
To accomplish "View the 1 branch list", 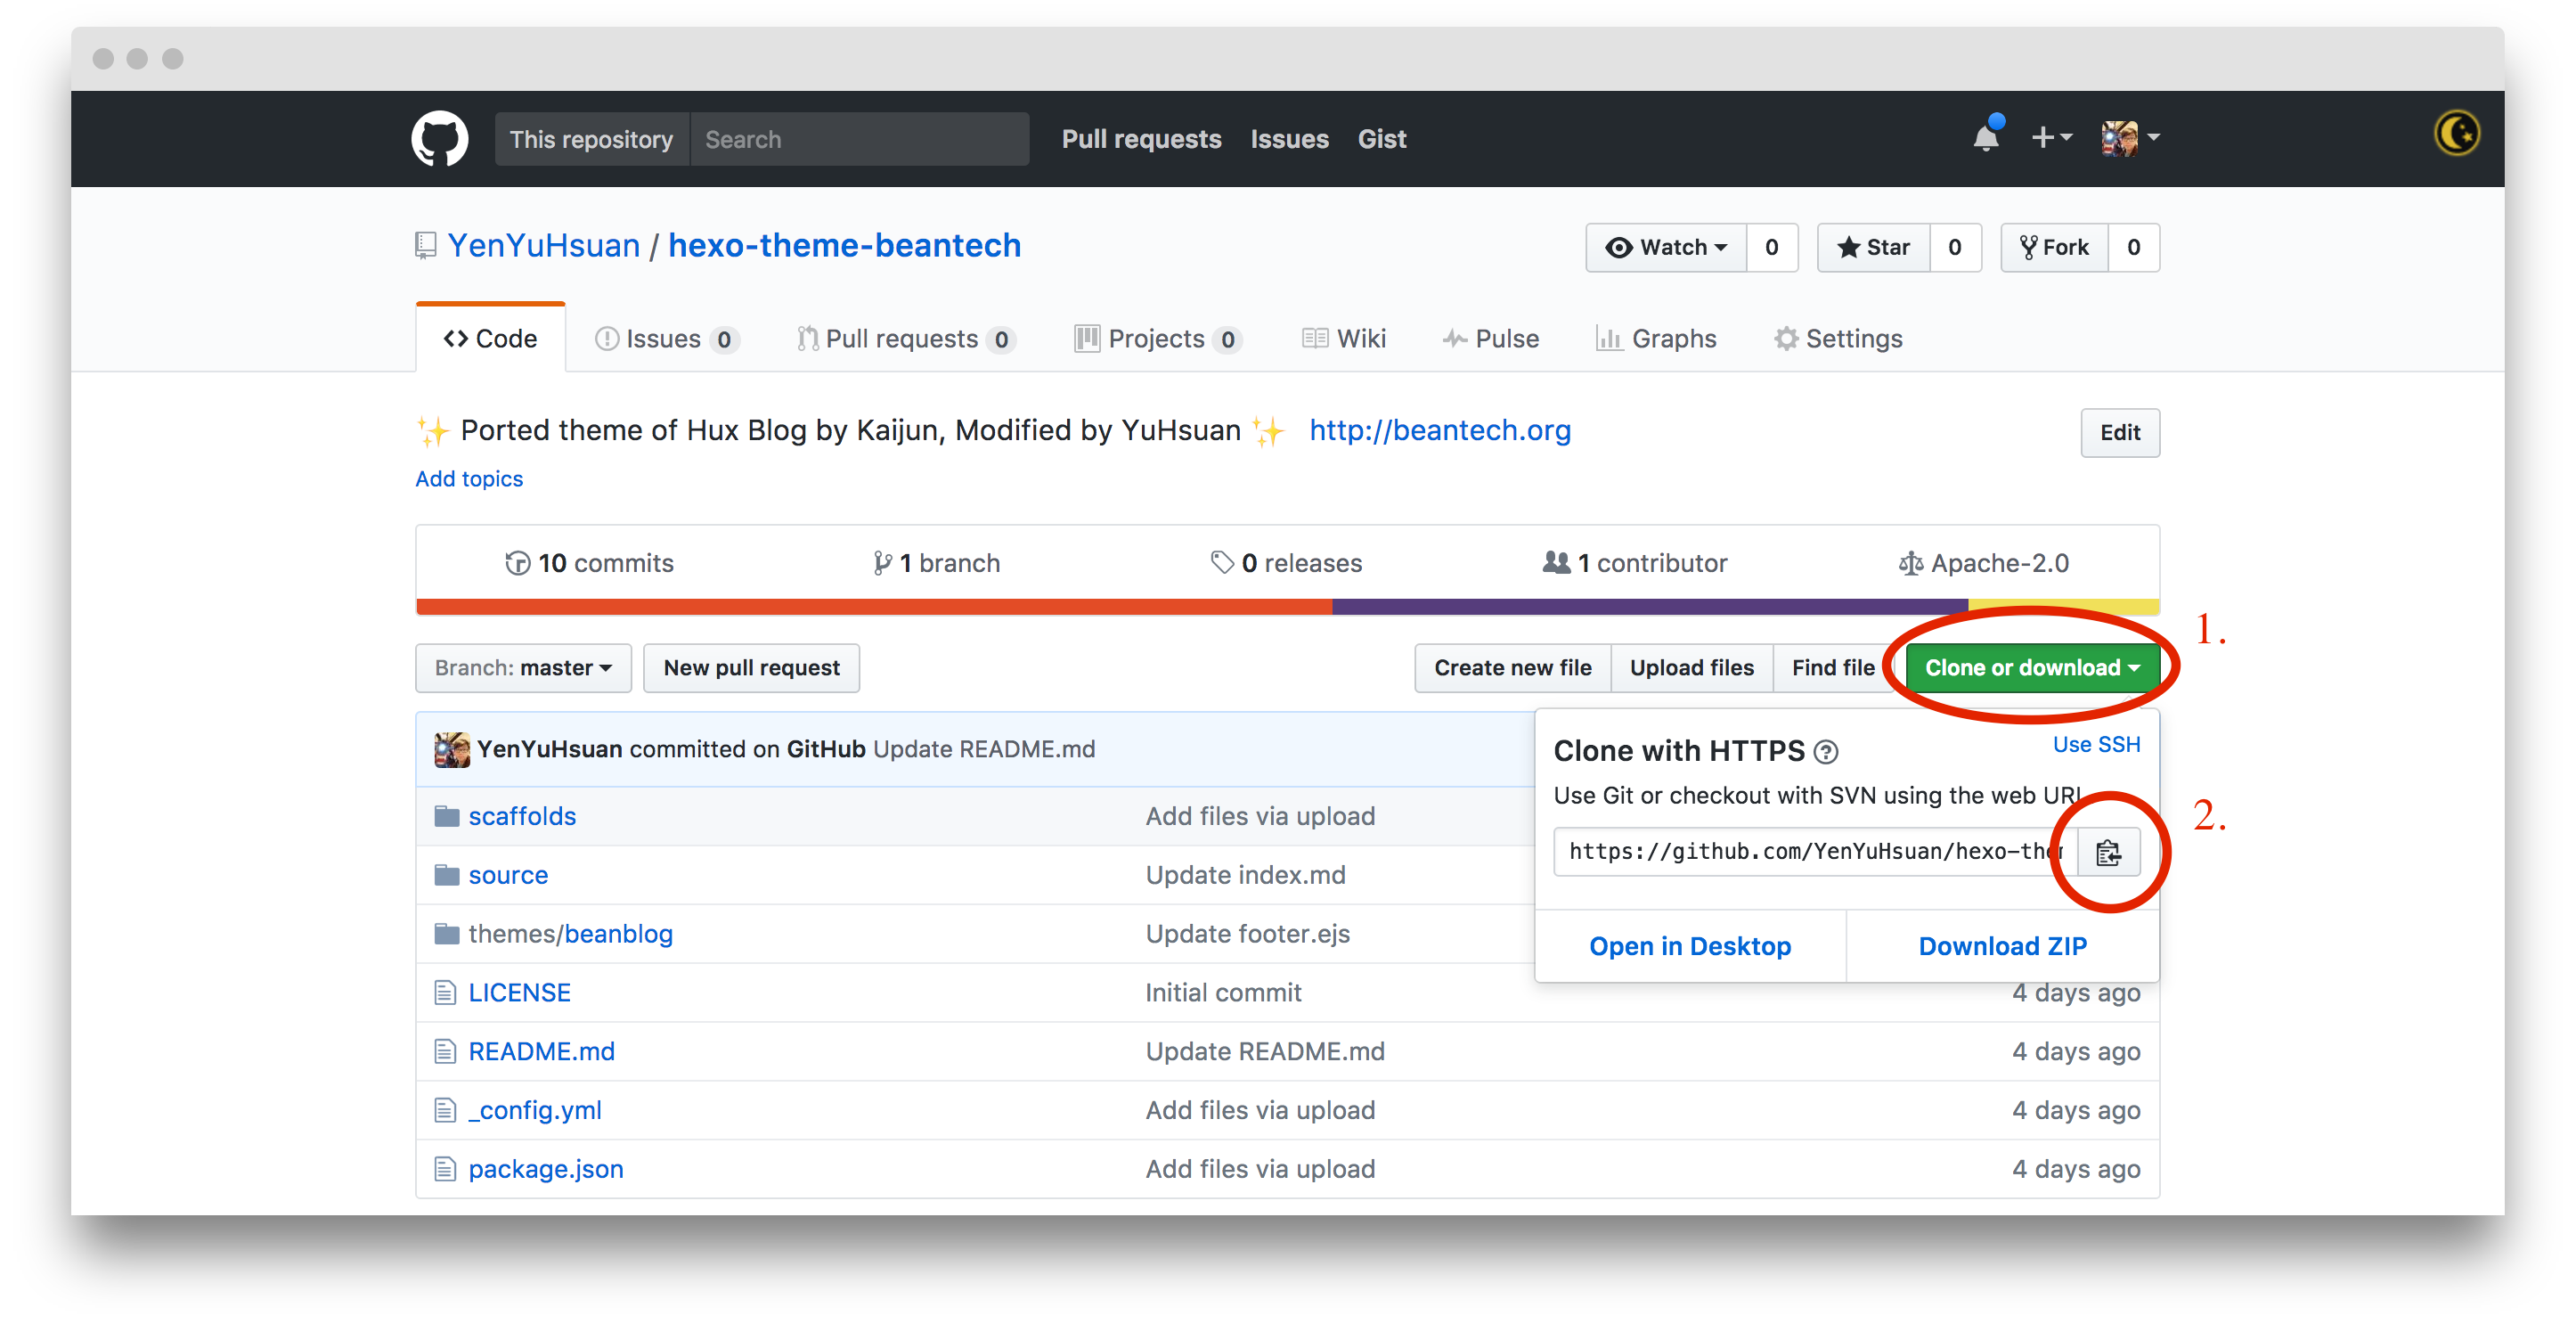I will 936,563.
